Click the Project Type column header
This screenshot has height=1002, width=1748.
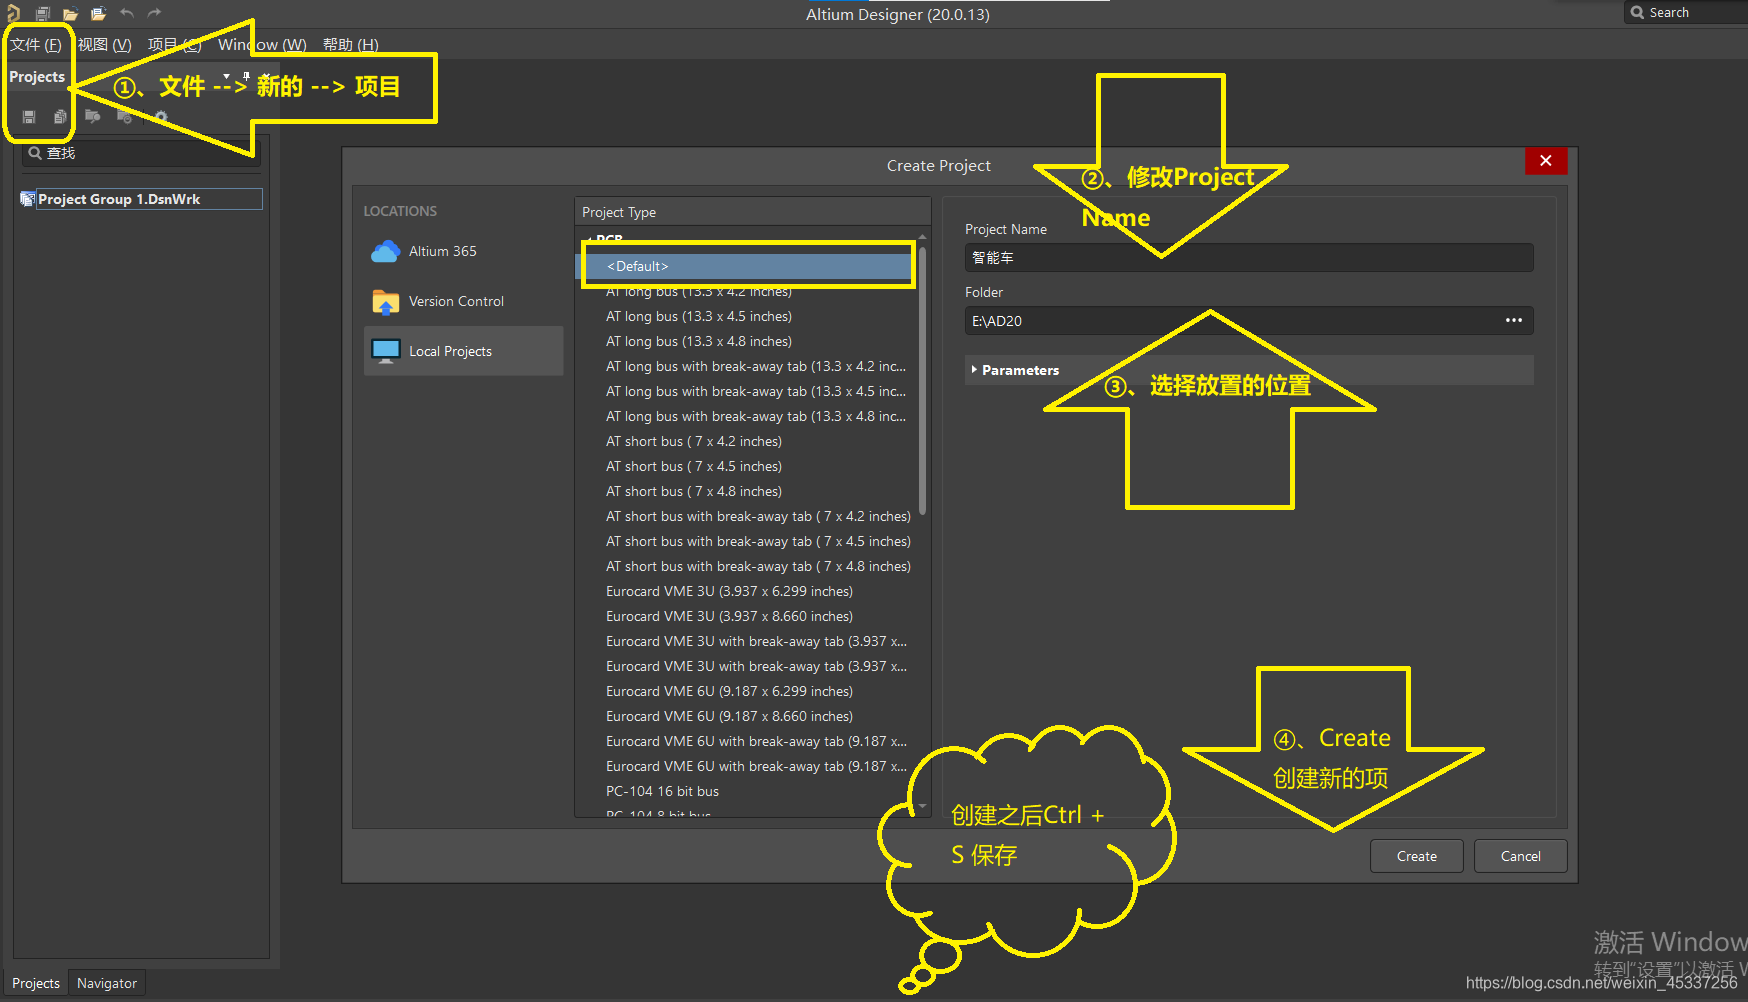752,212
